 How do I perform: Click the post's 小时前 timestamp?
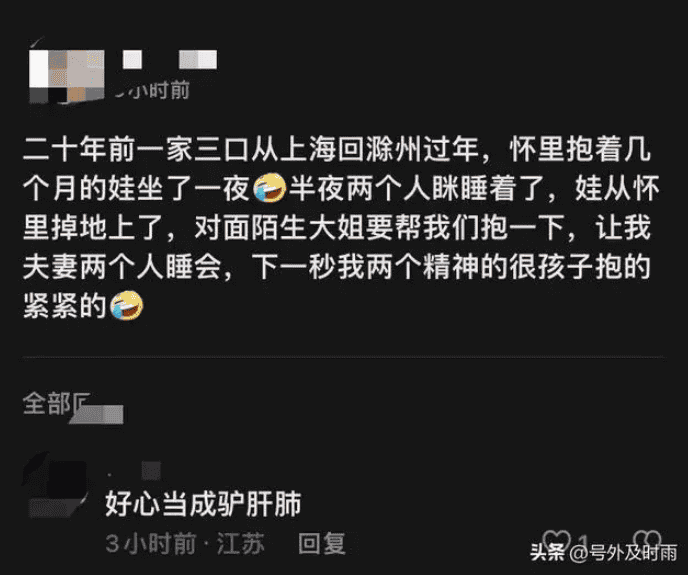[152, 90]
